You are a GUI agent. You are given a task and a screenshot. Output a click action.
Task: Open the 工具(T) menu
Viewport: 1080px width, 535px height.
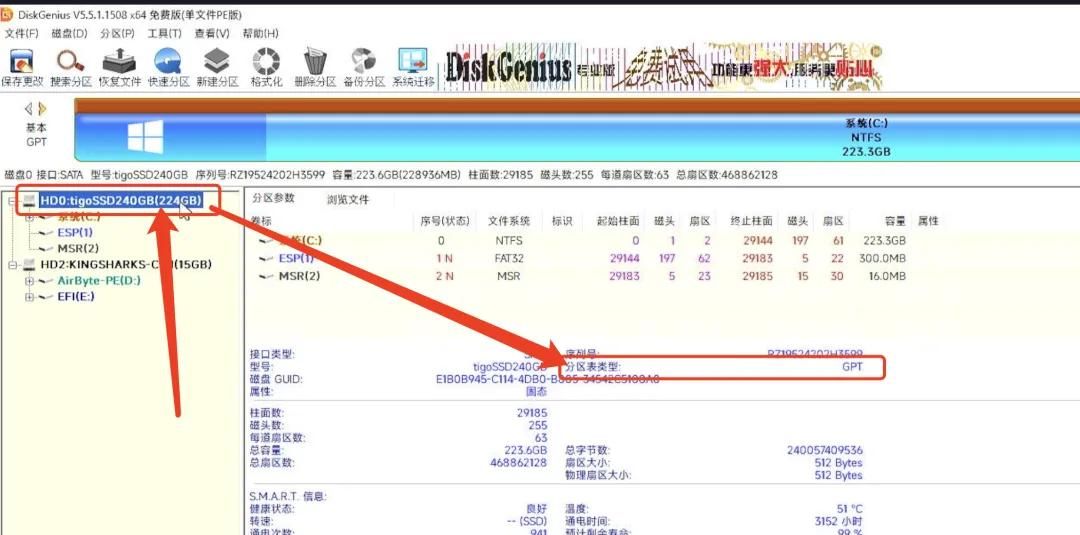pos(165,33)
